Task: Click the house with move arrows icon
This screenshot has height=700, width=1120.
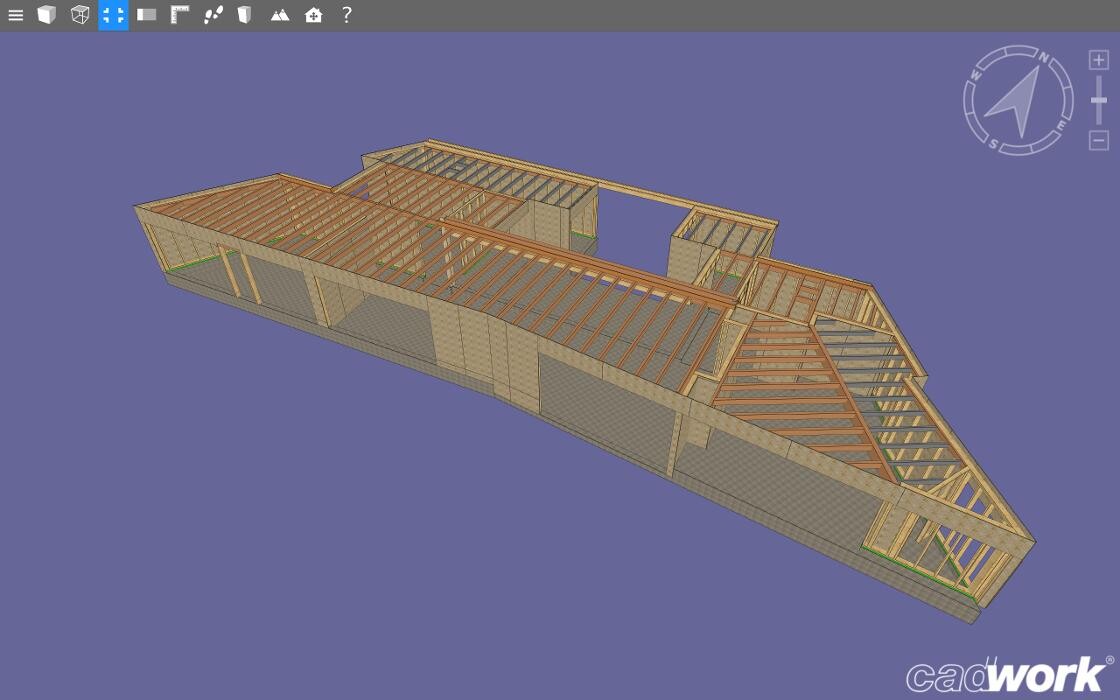Action: [x=314, y=15]
